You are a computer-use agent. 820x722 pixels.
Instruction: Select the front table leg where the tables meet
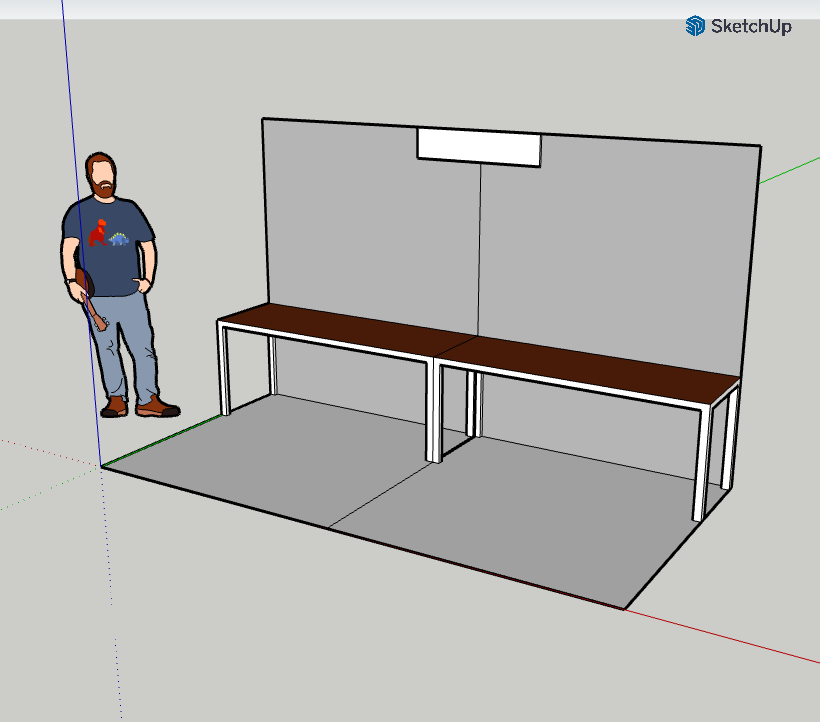434,412
